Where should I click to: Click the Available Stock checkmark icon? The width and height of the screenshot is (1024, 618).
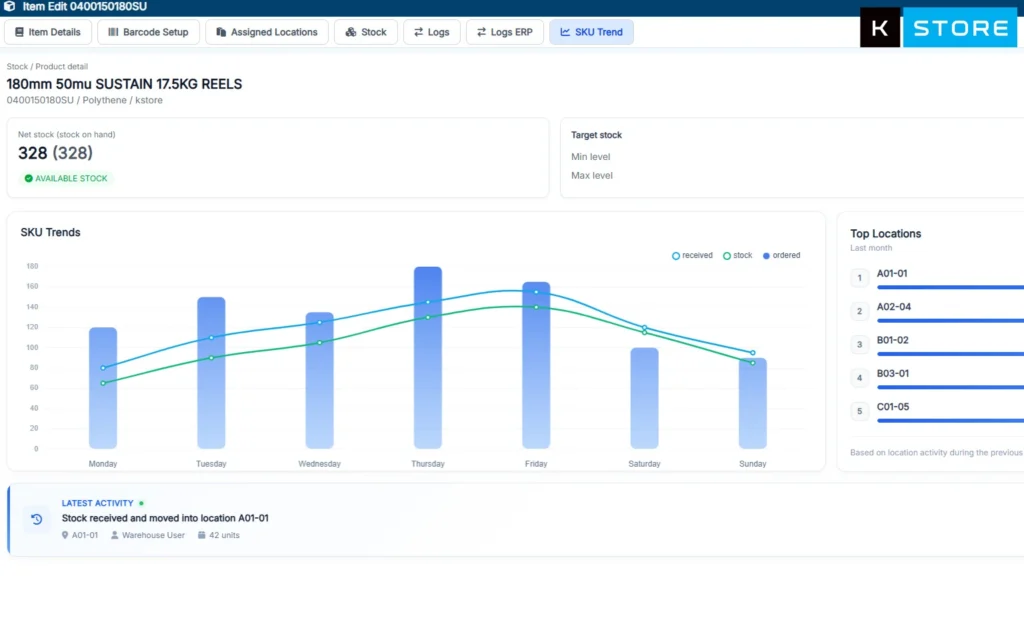(28, 178)
